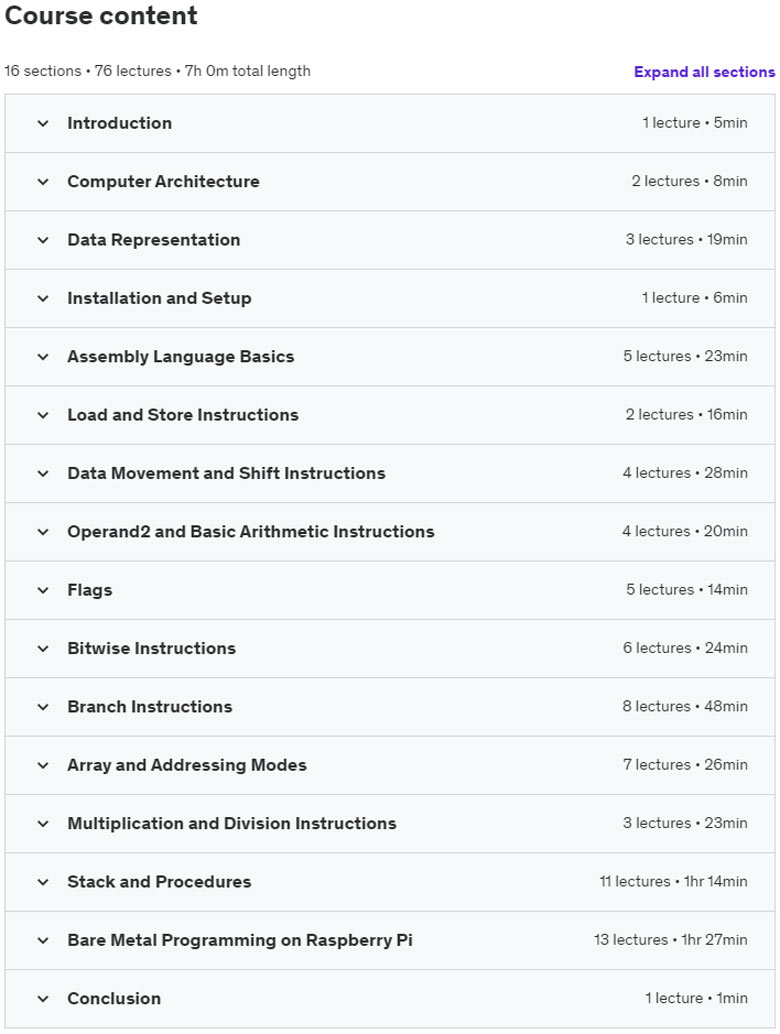
Task: Open Assembly Language Basics section title
Action: pyautogui.click(x=181, y=357)
